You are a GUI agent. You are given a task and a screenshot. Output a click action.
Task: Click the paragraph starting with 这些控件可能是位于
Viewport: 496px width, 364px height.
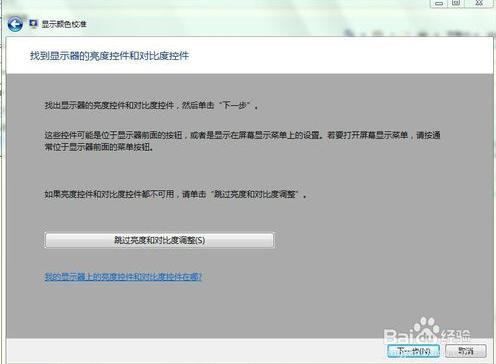click(x=243, y=141)
